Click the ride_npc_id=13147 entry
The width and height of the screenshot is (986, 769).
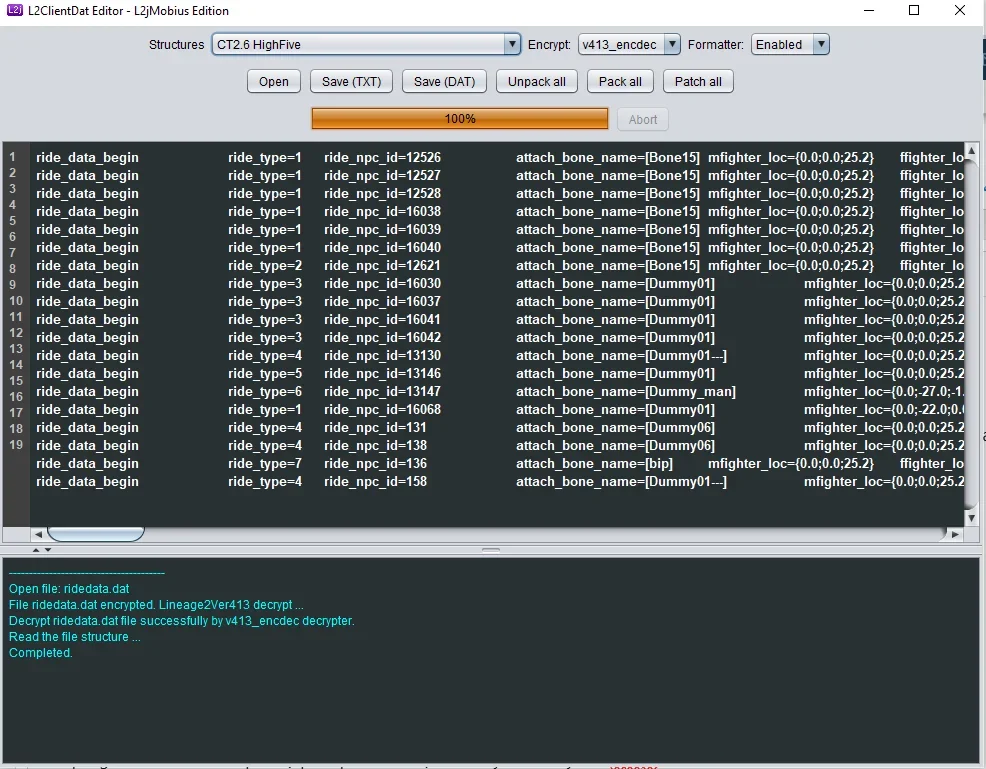(382, 392)
